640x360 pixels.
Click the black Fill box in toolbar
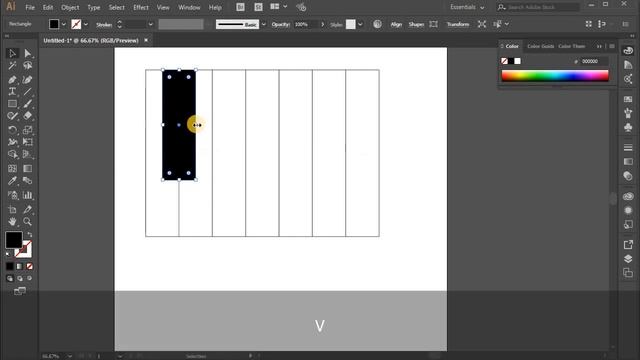click(13, 240)
